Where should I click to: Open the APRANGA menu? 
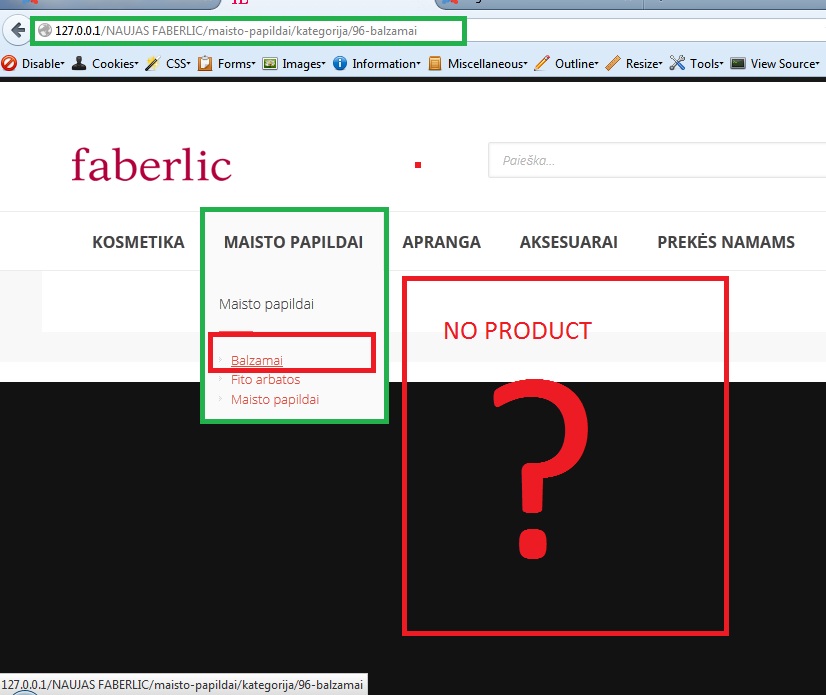click(x=441, y=242)
